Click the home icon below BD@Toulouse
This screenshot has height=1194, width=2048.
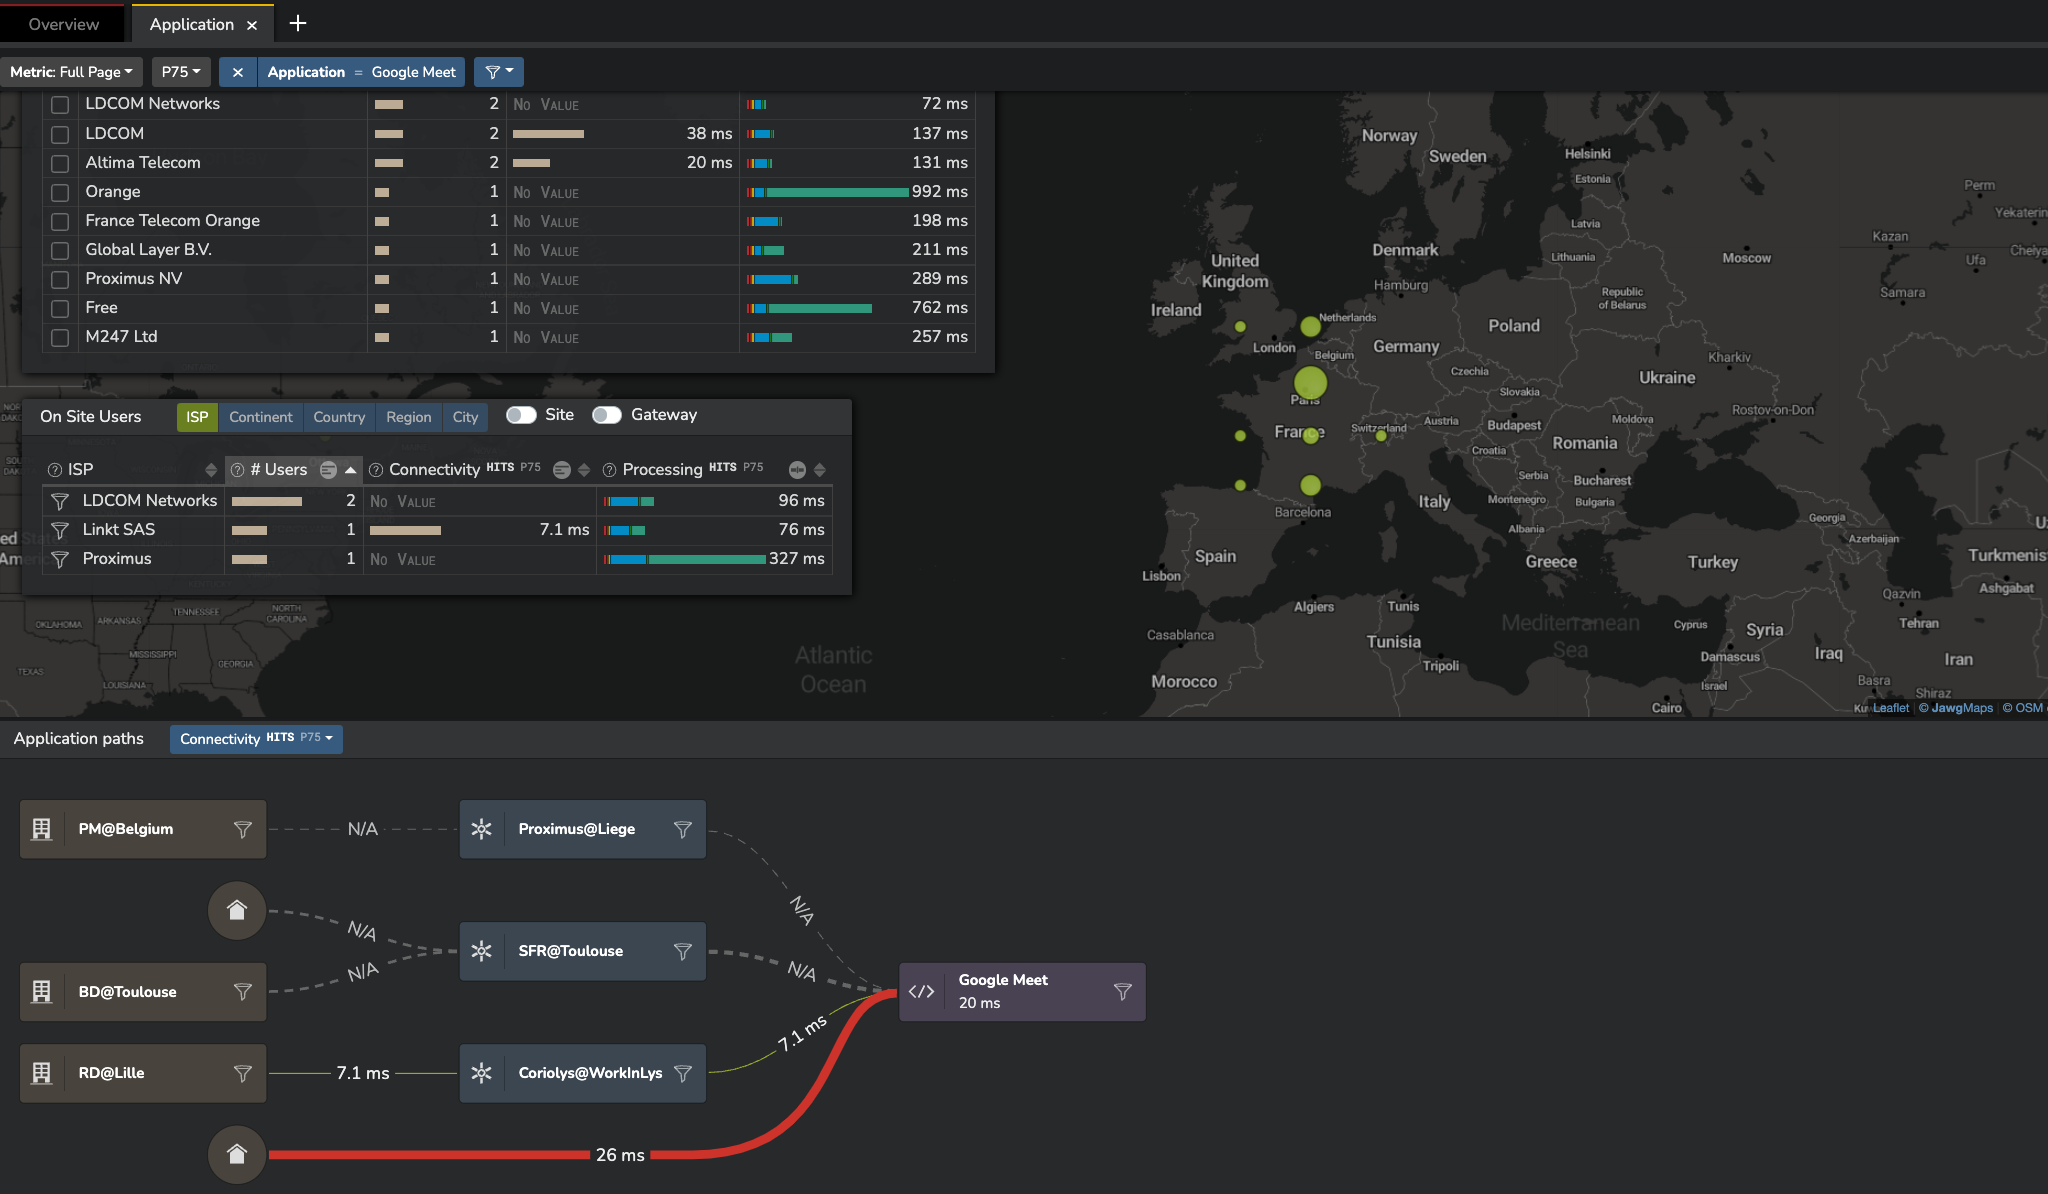[236, 1154]
